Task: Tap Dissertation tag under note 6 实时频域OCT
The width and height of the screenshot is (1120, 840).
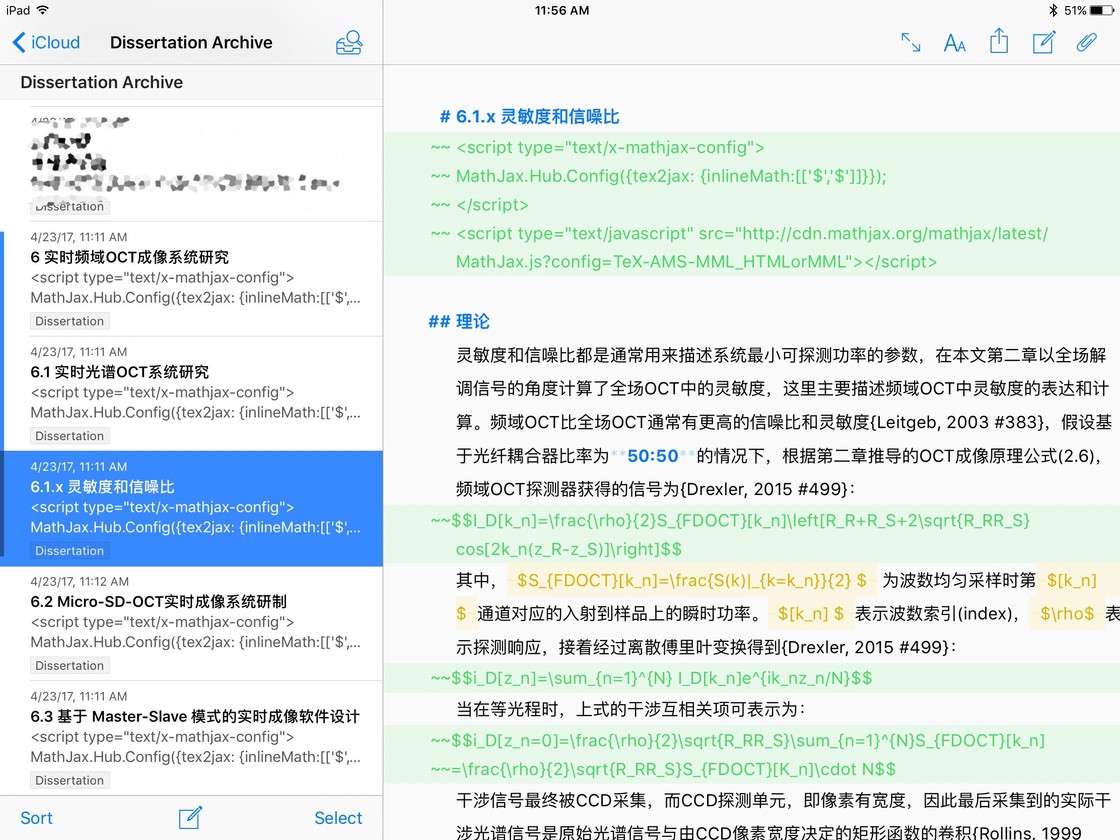Action: point(69,321)
